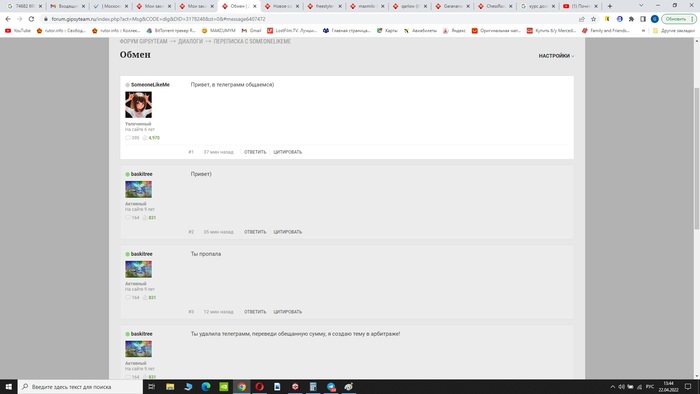Open the Chrome extensions puzzle icon
The height and width of the screenshot is (394, 700).
631,19
